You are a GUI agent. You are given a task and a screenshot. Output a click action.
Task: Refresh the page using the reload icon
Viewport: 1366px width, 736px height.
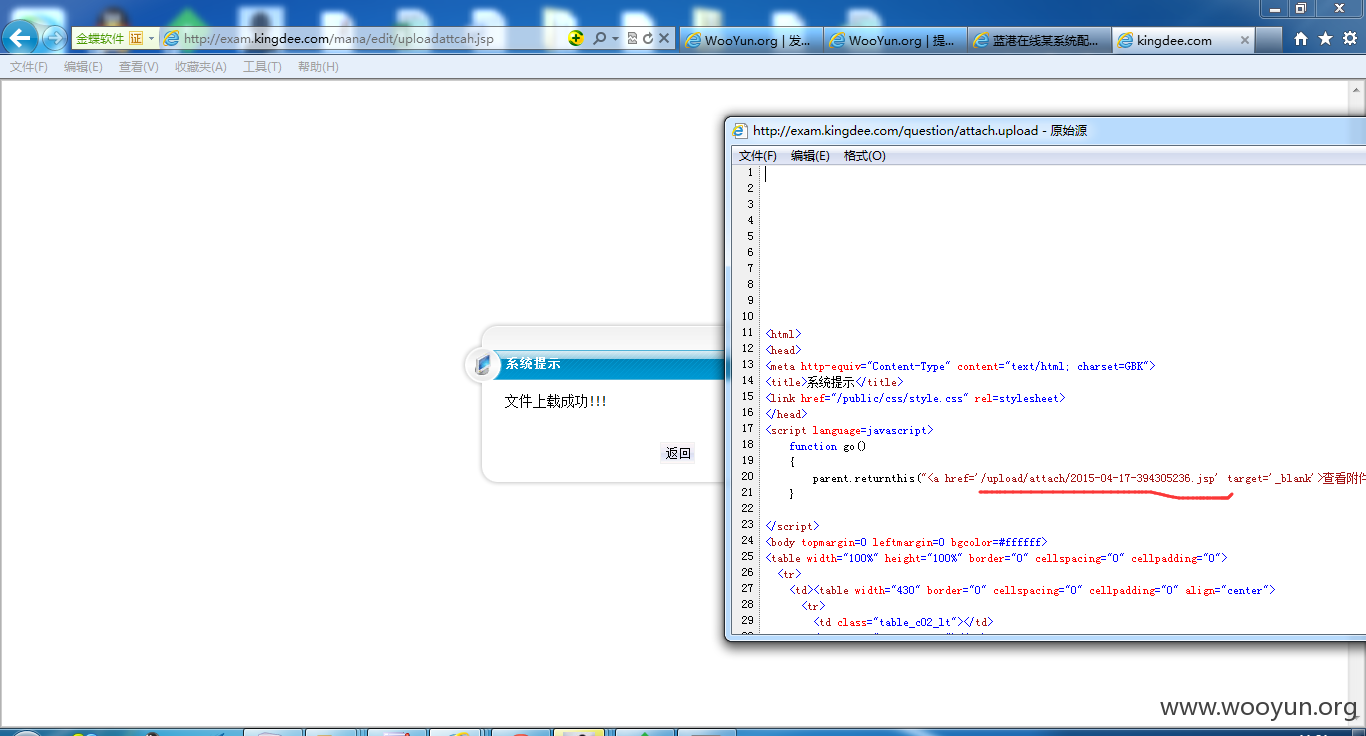click(648, 38)
